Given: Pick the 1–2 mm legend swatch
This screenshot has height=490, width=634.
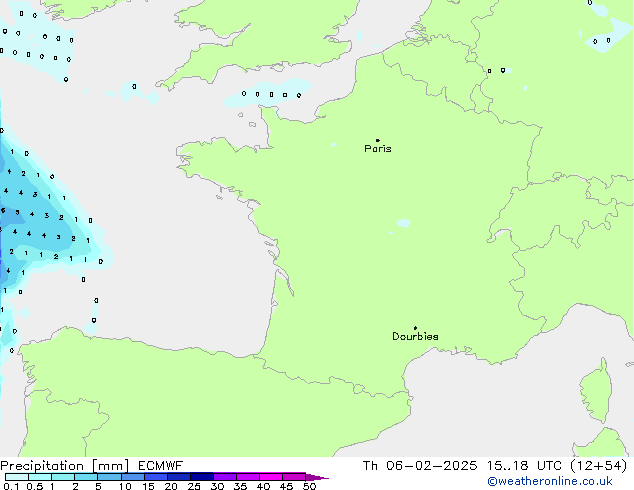Looking at the screenshot, I should pos(63,477).
